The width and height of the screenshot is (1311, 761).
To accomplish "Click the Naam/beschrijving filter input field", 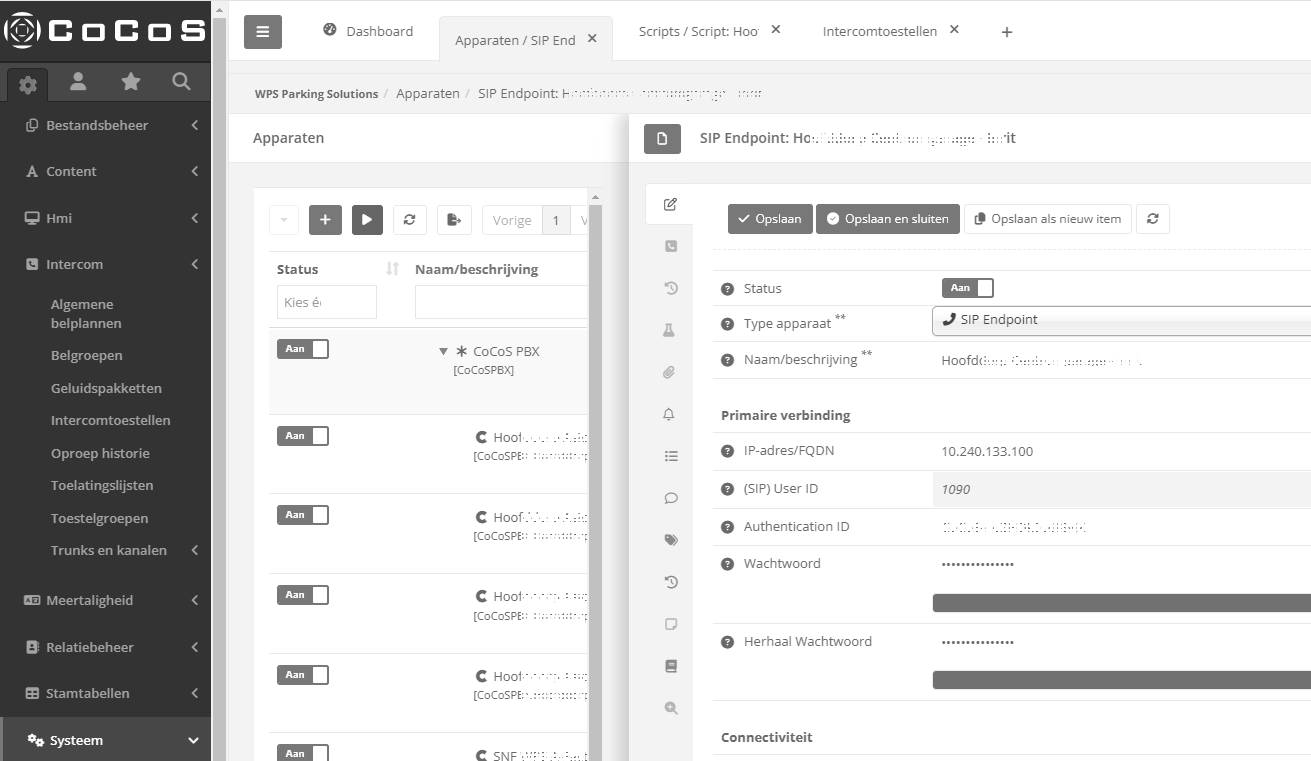I will pos(500,302).
